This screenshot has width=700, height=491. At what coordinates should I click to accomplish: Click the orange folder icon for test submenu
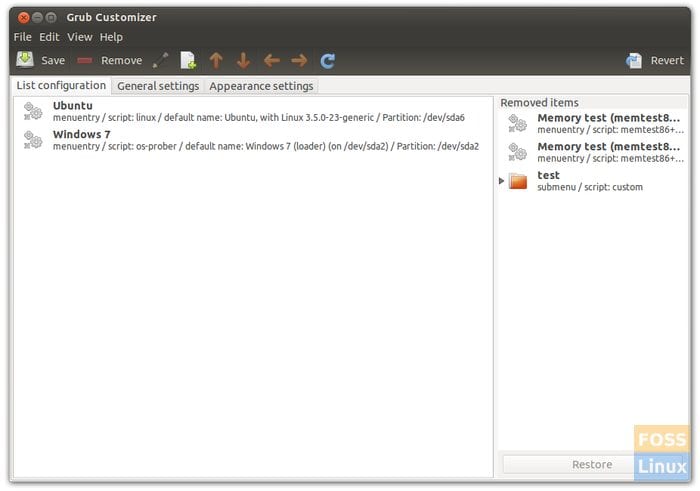(518, 181)
